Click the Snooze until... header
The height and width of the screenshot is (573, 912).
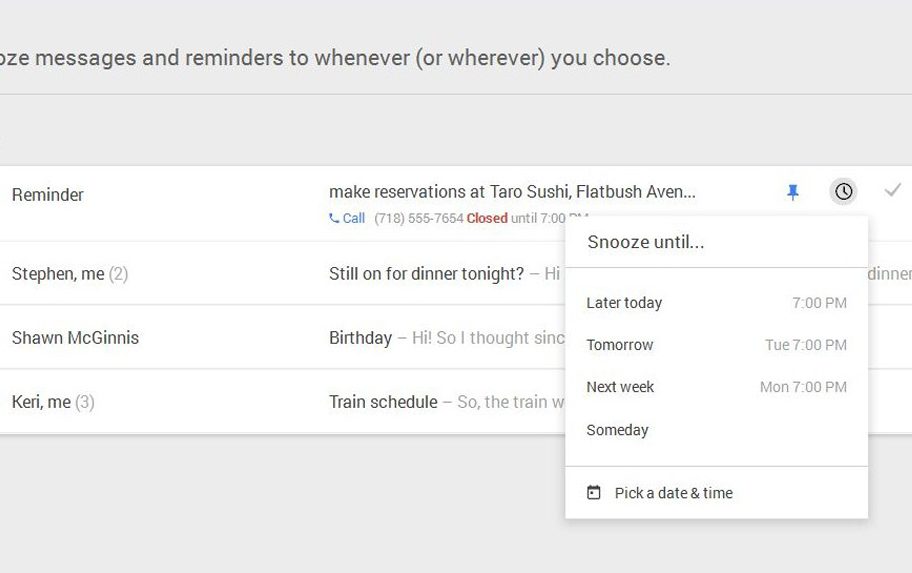(646, 242)
